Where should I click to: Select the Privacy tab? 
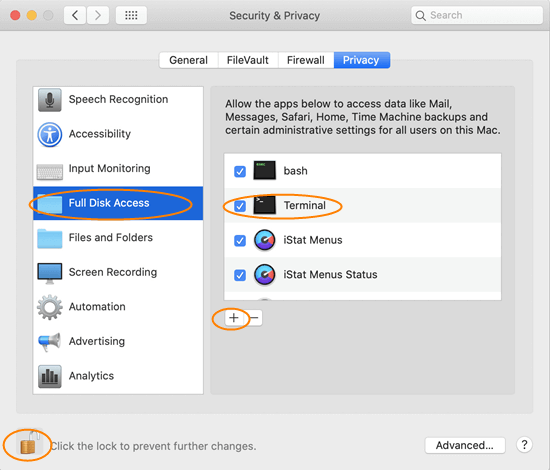pos(362,60)
